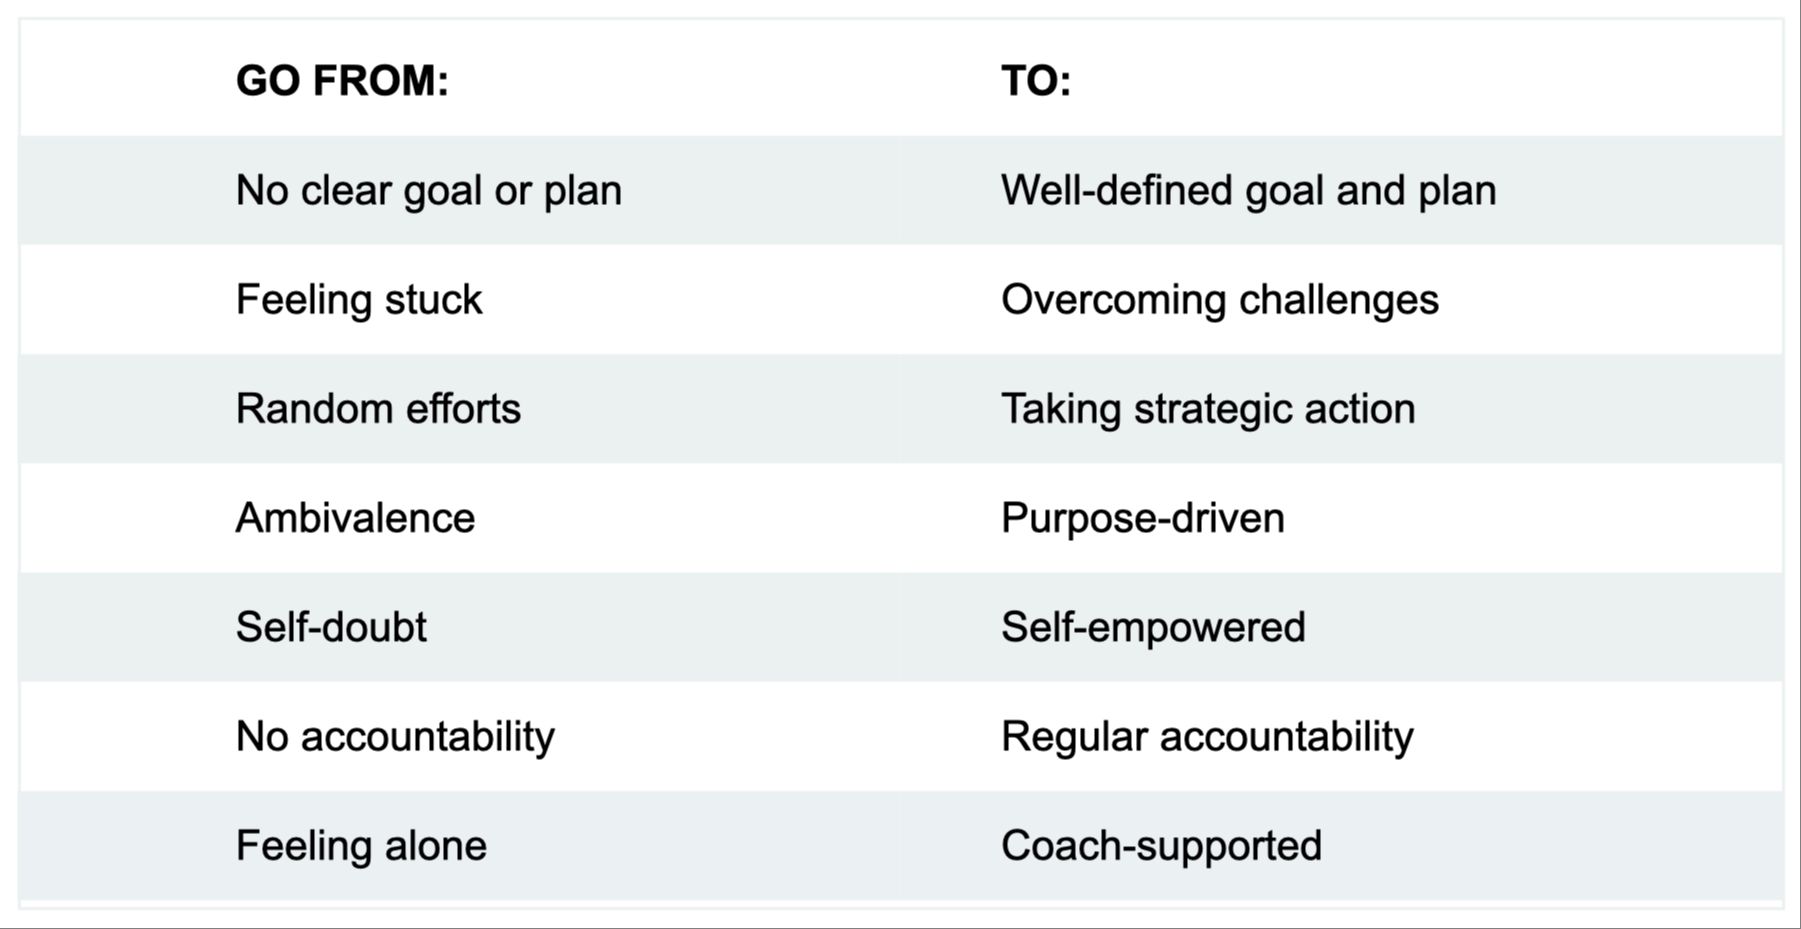Click 'Overcoming challenges' text
Viewport: 1801px width, 929px height.
pyautogui.click(x=1220, y=300)
